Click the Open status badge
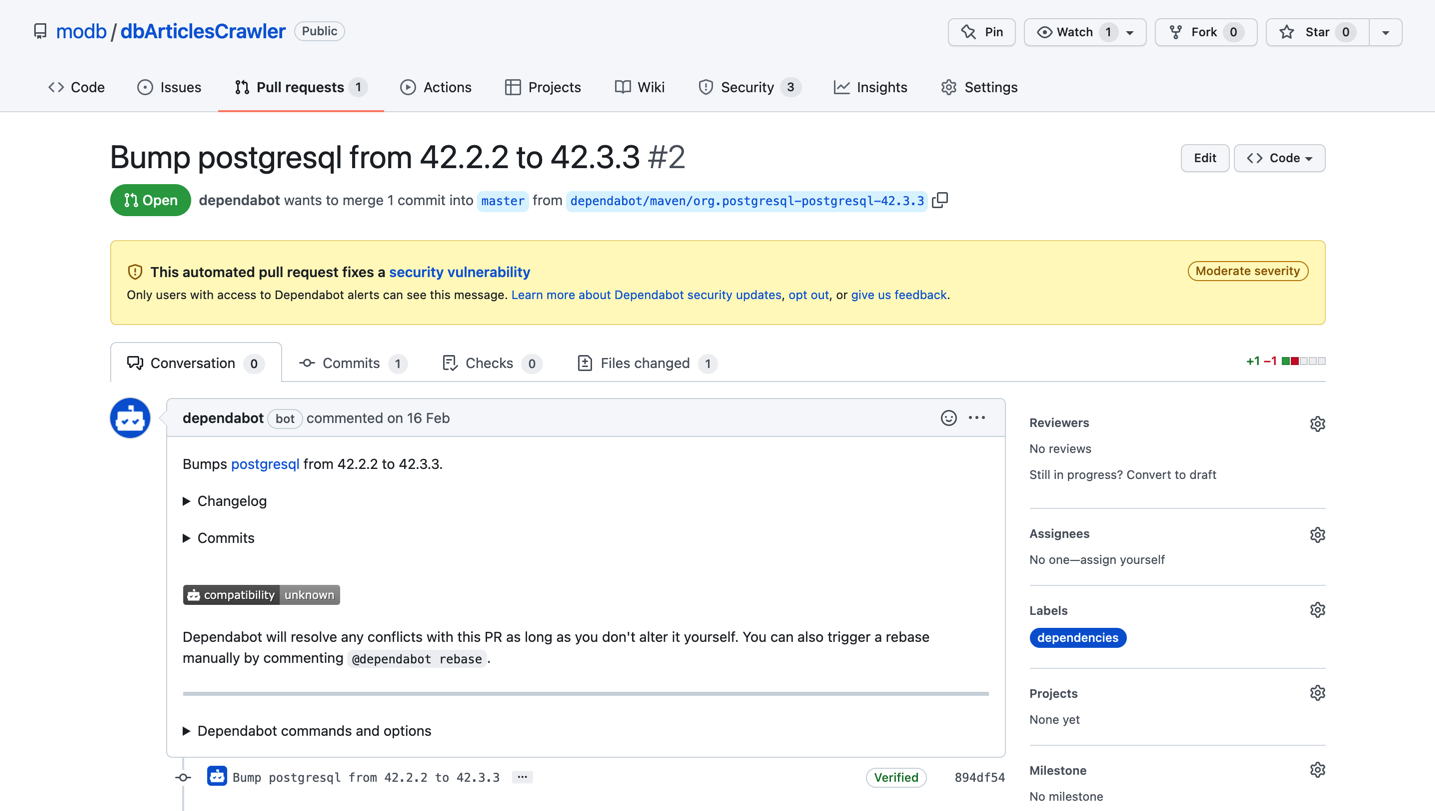 pyautogui.click(x=150, y=200)
